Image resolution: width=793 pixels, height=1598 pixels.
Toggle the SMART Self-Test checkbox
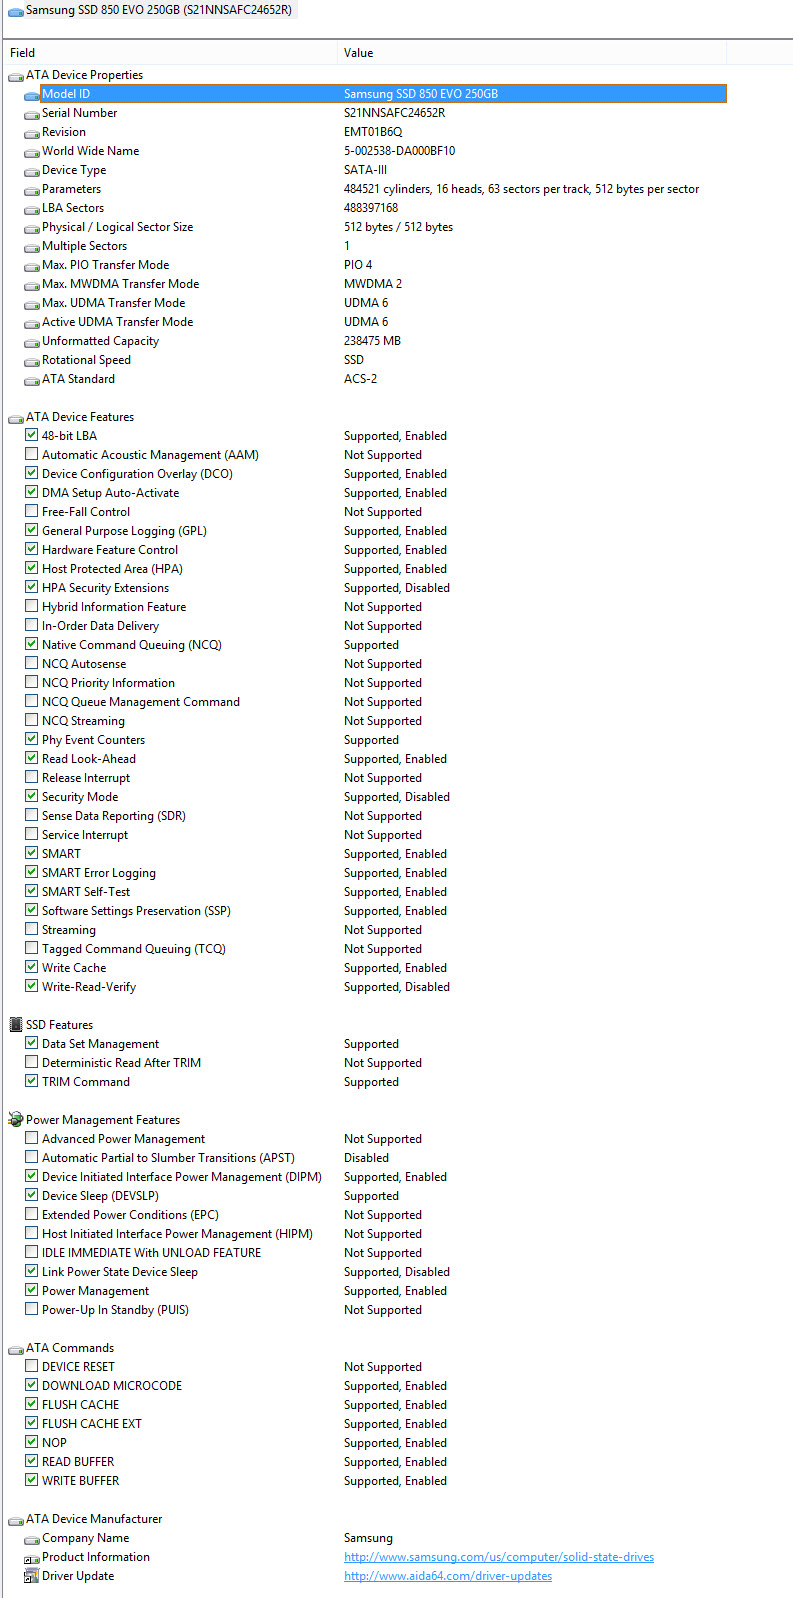tap(32, 891)
